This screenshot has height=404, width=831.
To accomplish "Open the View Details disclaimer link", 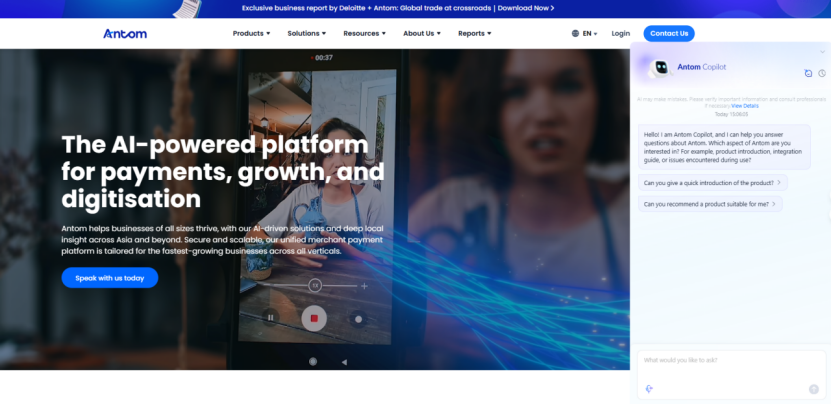I will coord(745,106).
